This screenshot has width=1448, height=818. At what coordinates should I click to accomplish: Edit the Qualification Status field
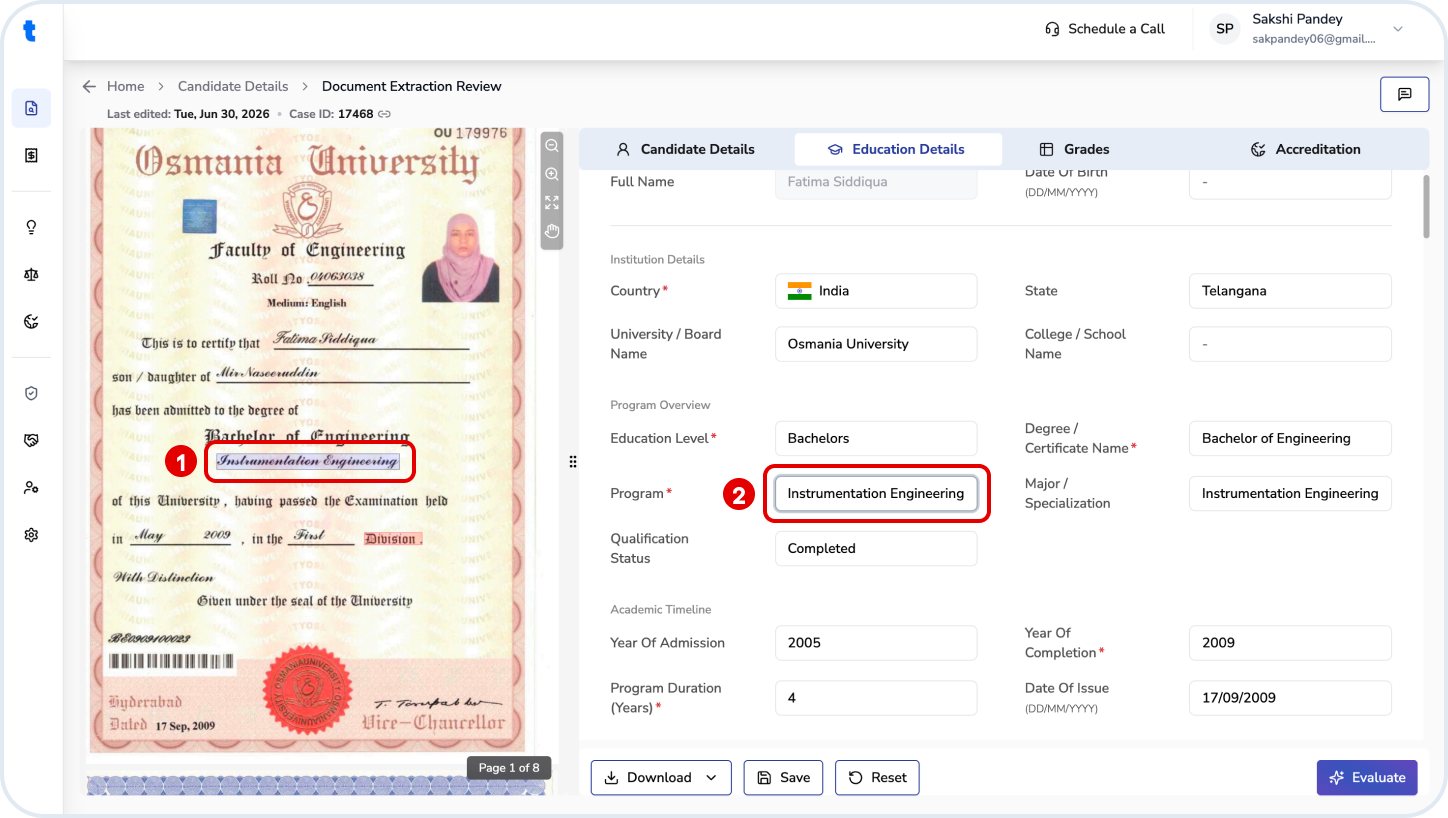[876, 548]
